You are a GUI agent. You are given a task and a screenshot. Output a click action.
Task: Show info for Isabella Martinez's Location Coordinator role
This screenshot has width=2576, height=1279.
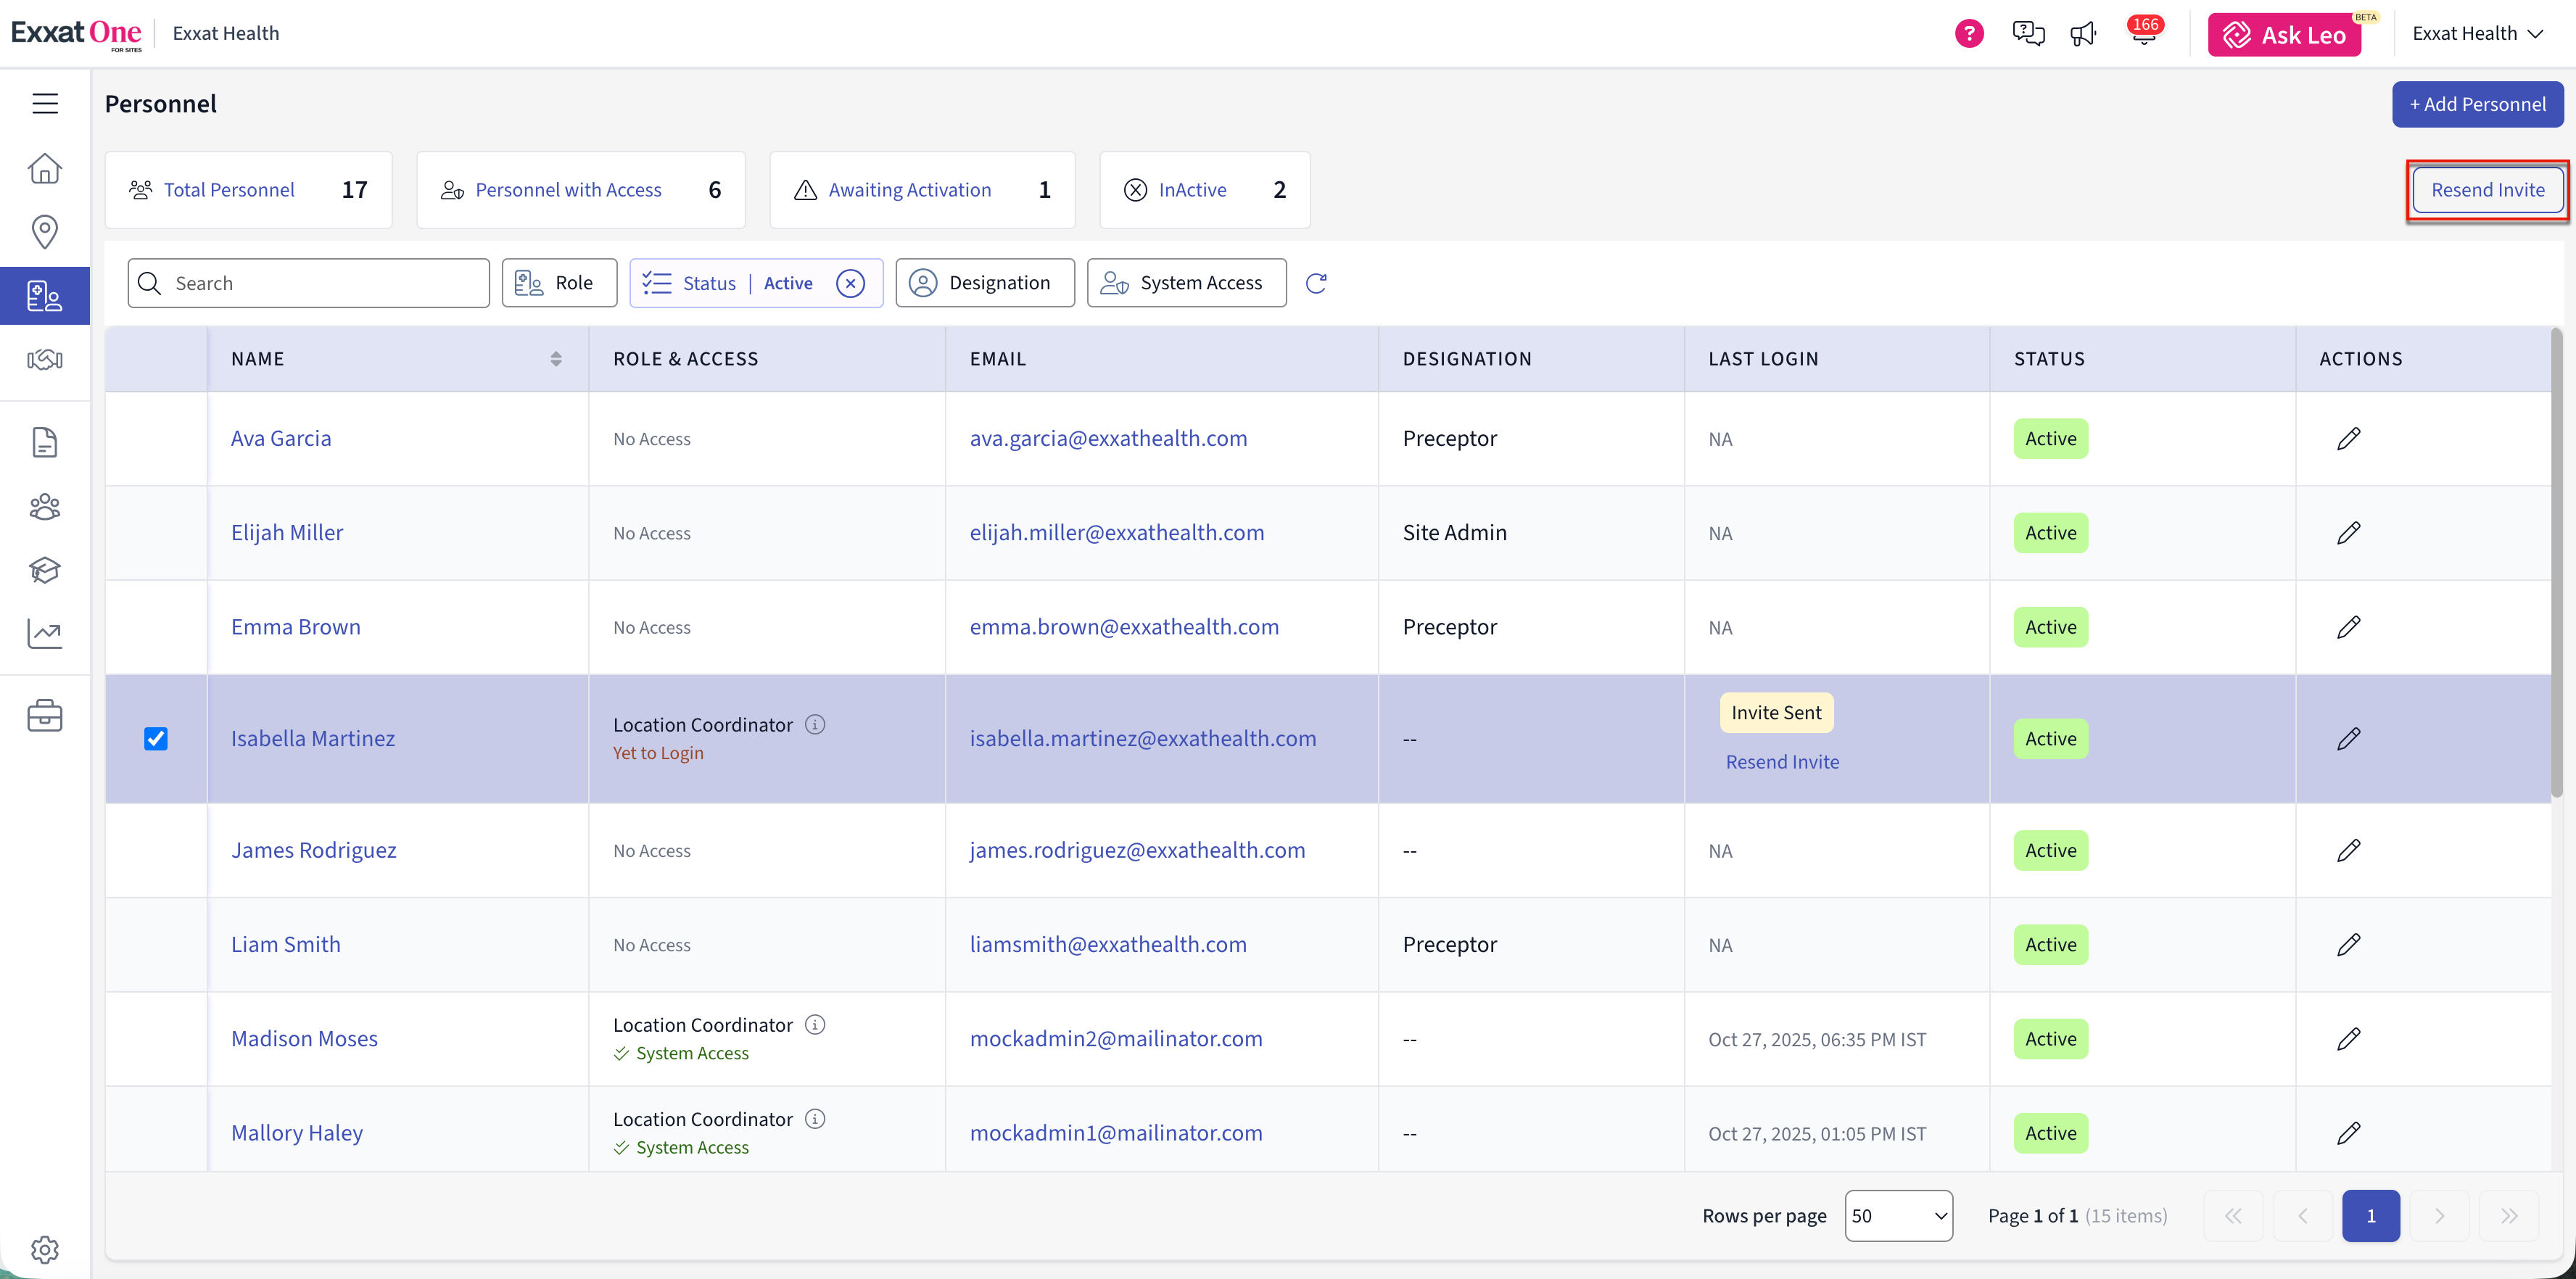tap(815, 724)
